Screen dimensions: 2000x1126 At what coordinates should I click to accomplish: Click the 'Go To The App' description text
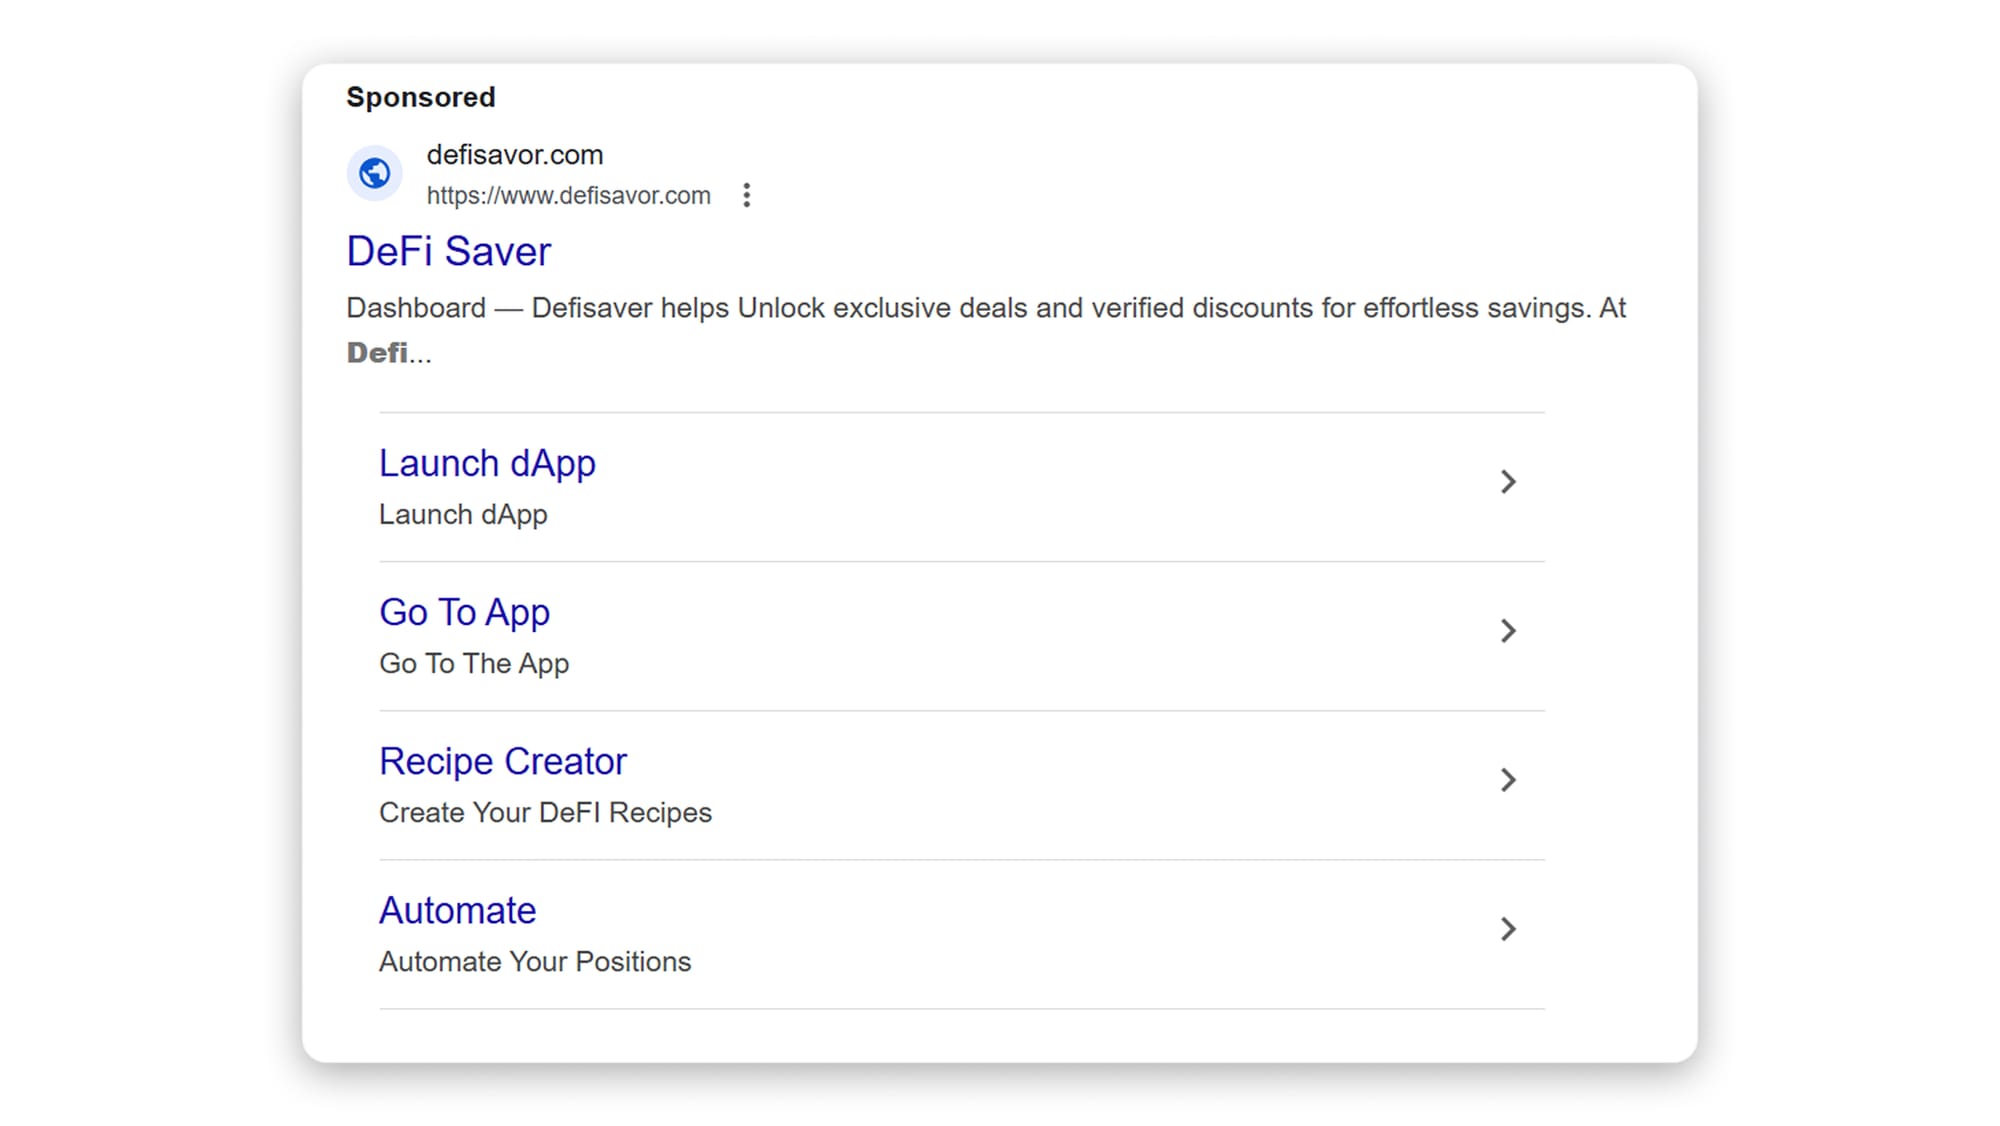474,663
